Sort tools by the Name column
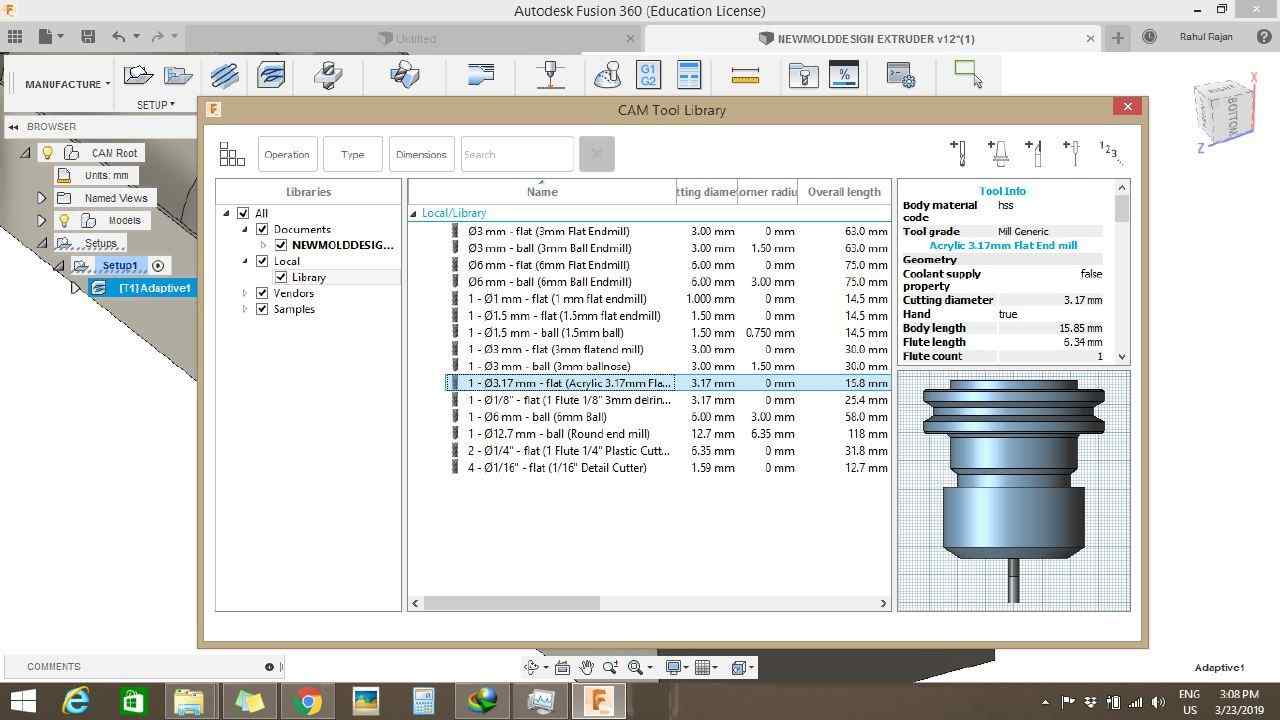Viewport: 1280px width, 720px height. coord(542,192)
